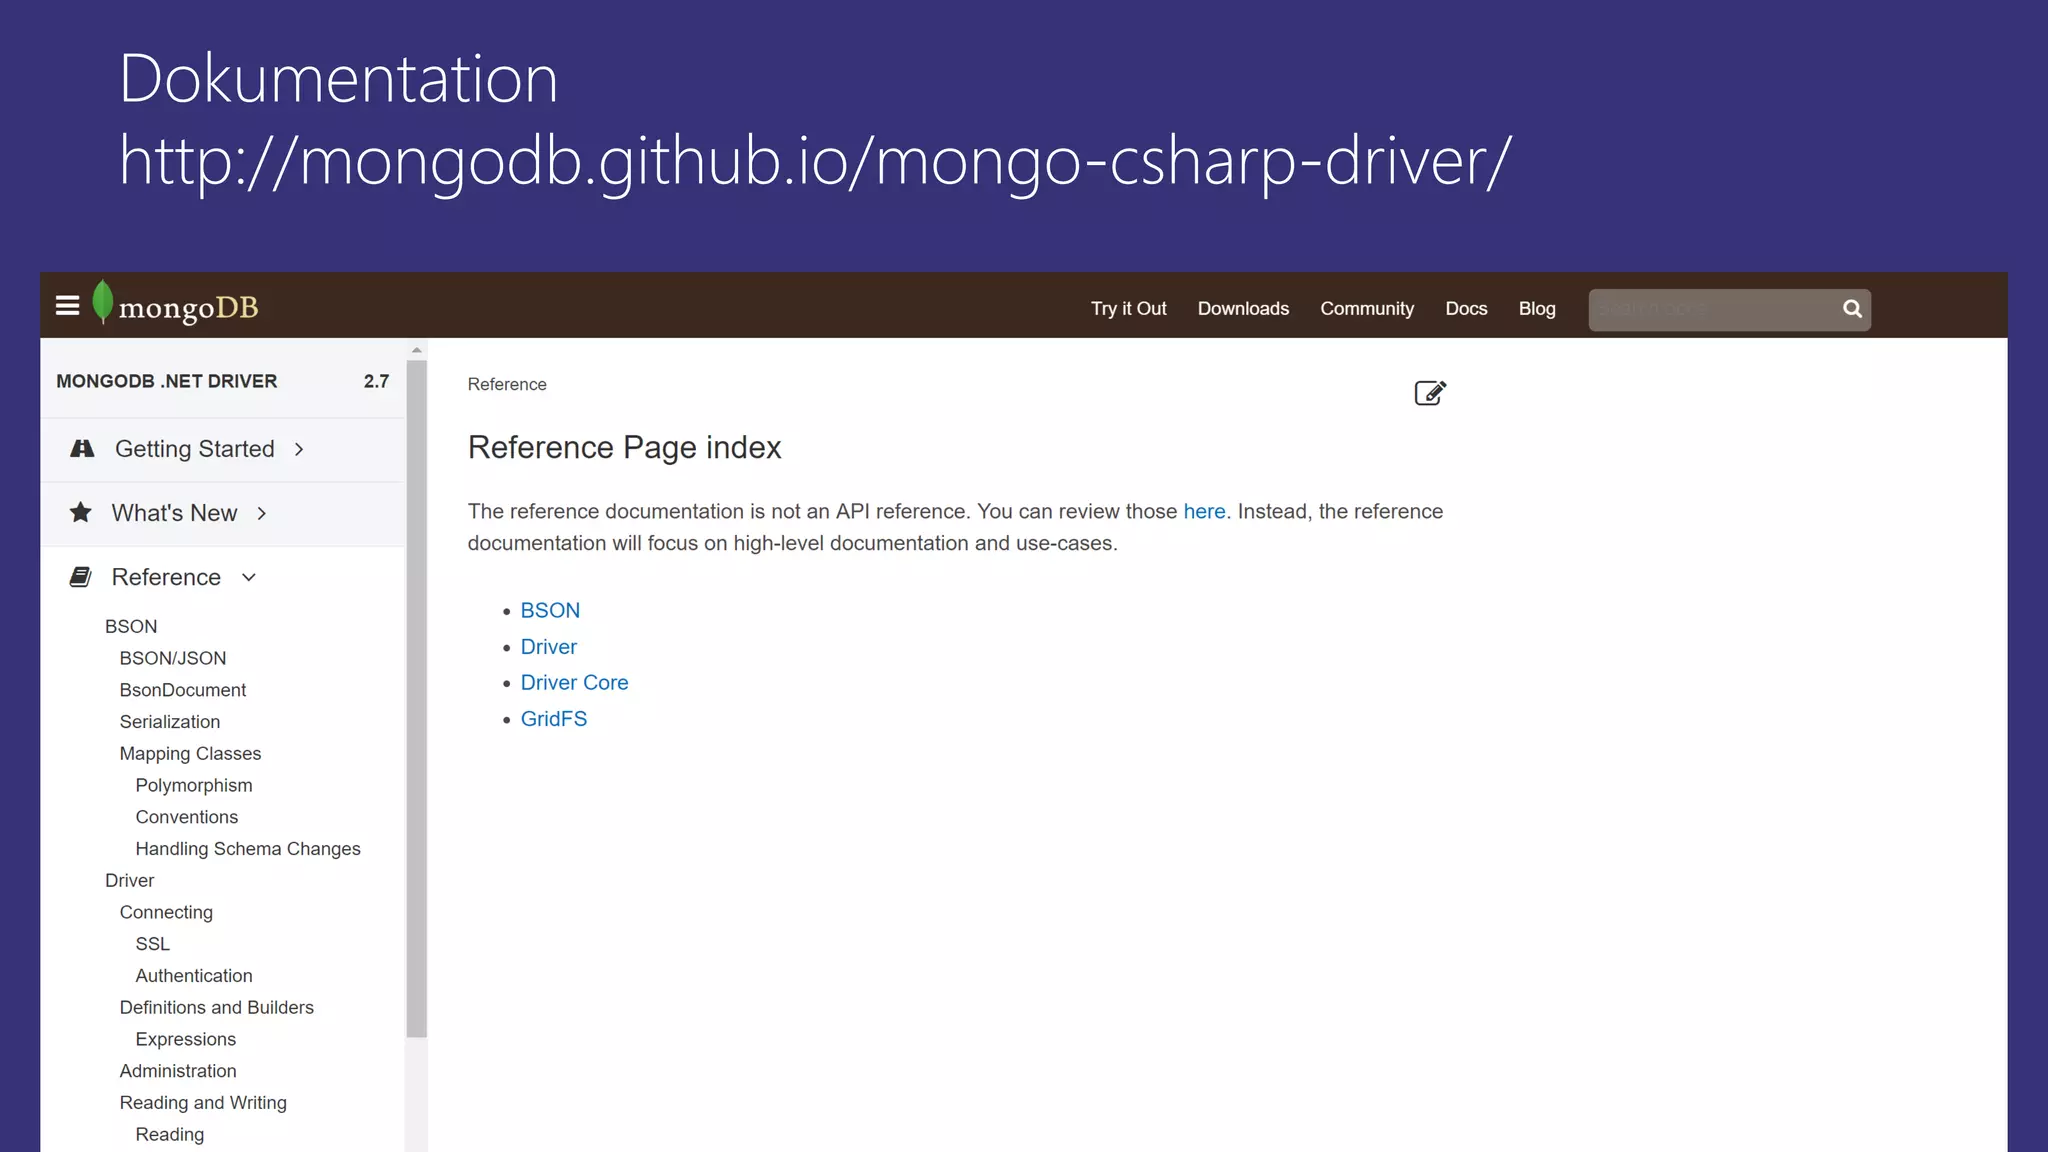Collapse the Reference section chevron

click(249, 577)
